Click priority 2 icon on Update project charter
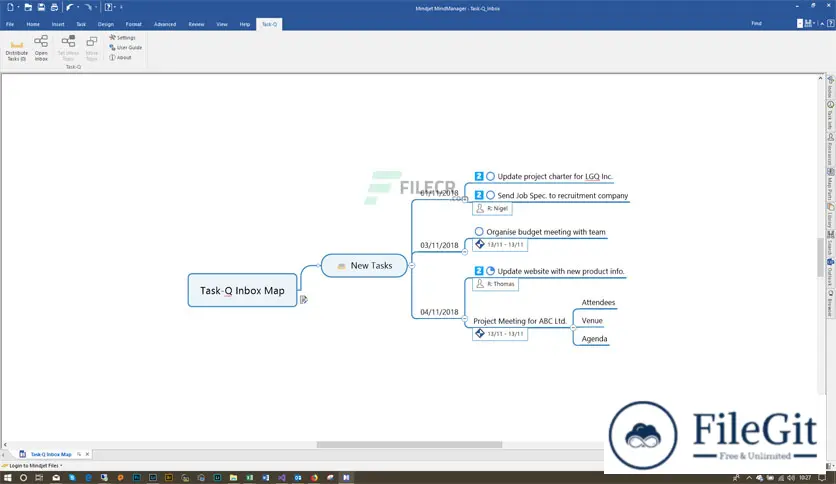836x484 pixels. [x=479, y=176]
